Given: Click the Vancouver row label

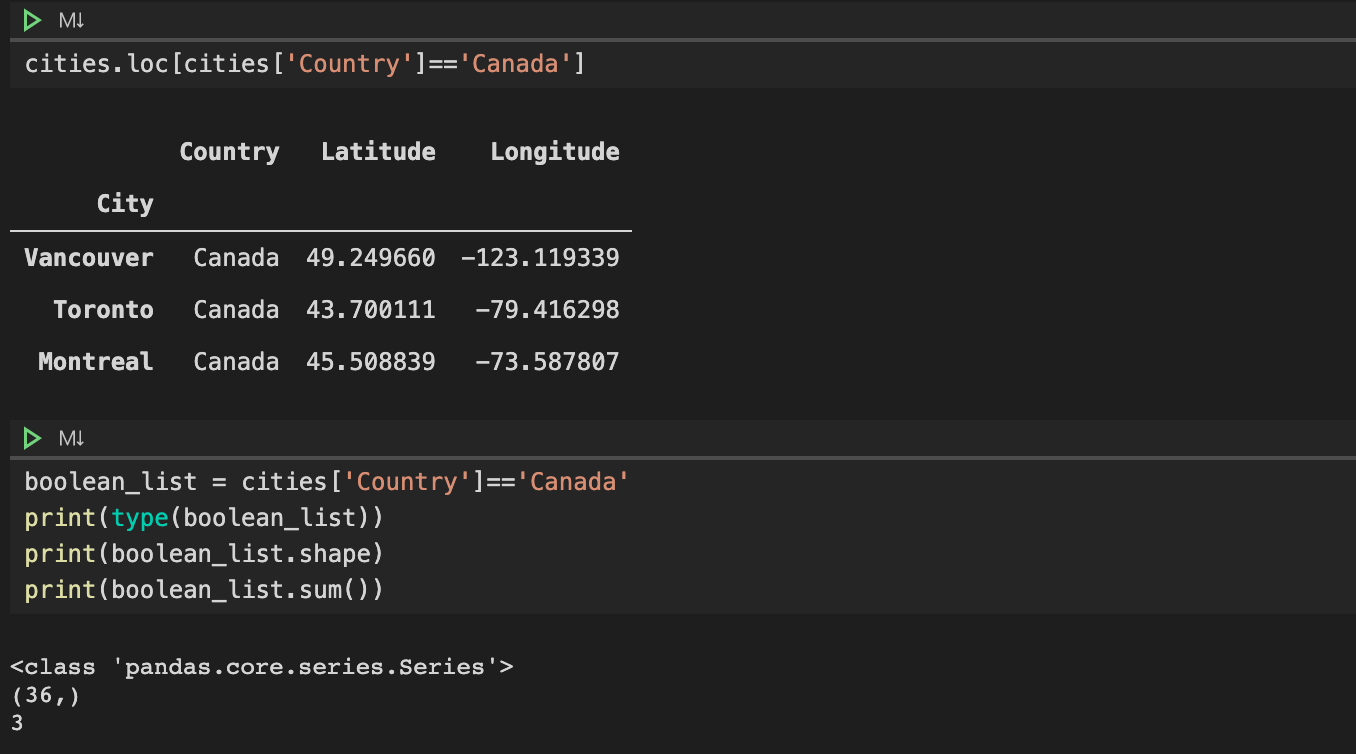Looking at the screenshot, I should pyautogui.click(x=89, y=258).
